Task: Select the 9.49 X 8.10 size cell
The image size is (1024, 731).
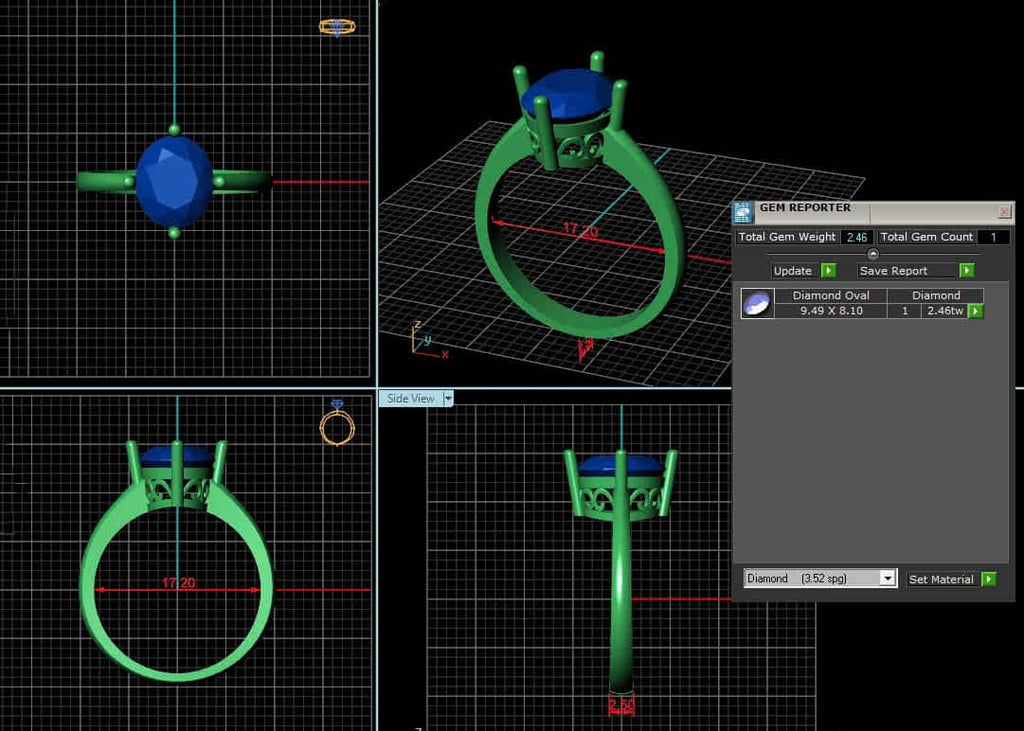Action: (830, 311)
